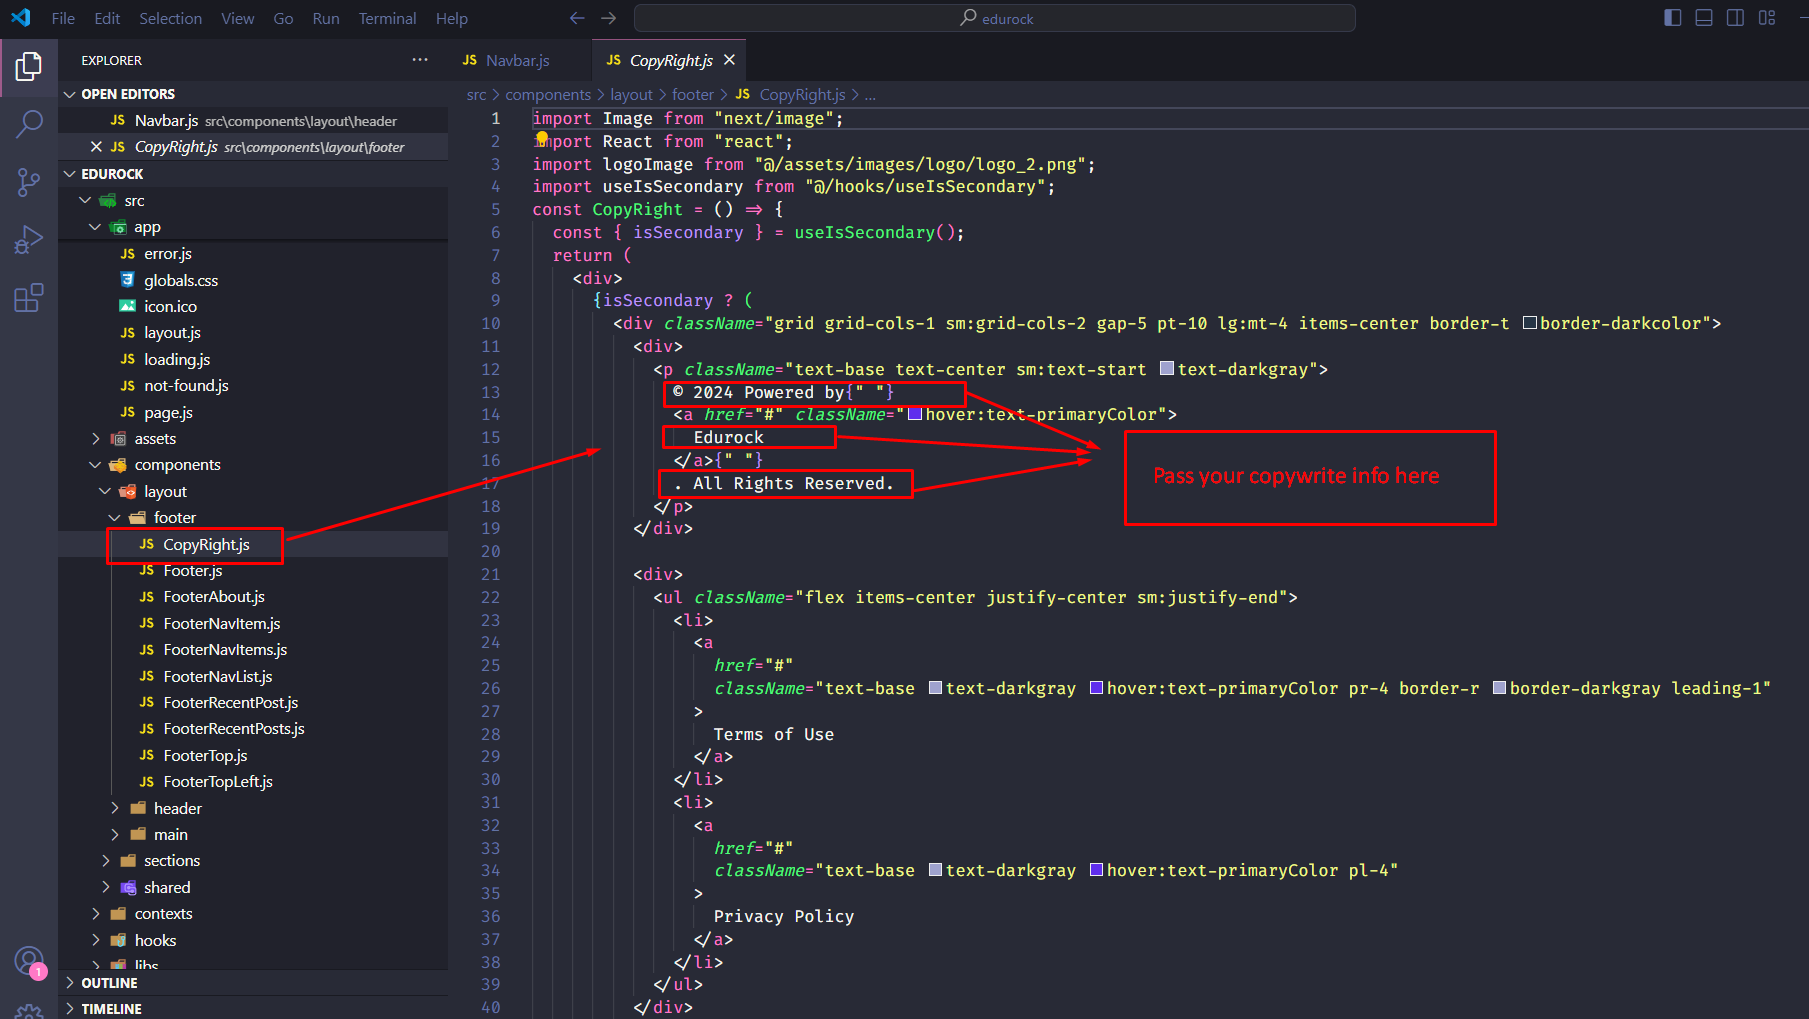
Task: Click hover:text-primaryColor swatch on line 14
Action: (915, 414)
